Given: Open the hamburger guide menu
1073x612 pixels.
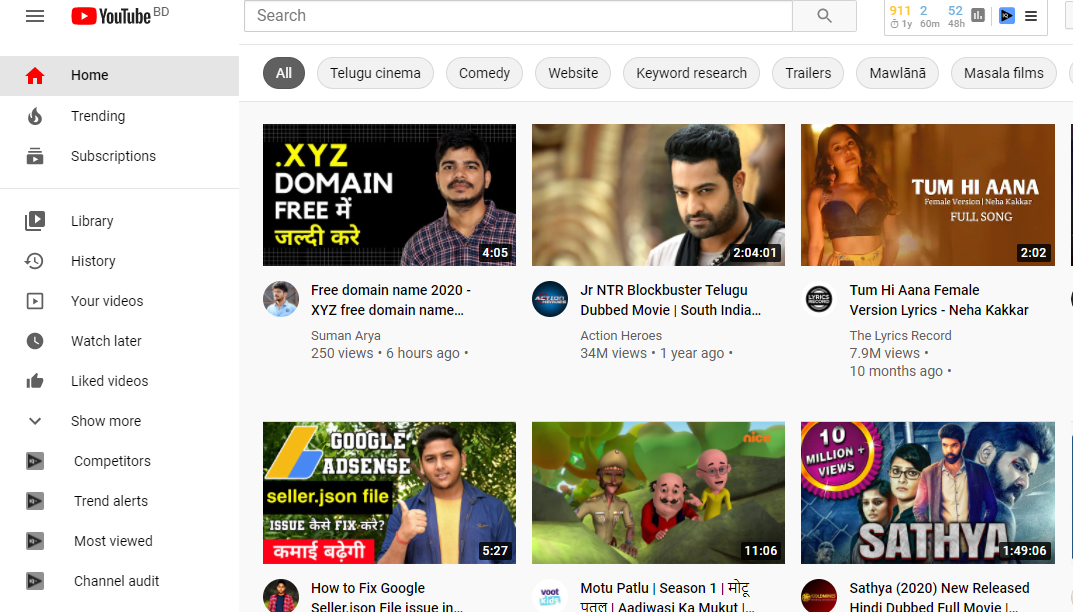Looking at the screenshot, I should (x=35, y=16).
